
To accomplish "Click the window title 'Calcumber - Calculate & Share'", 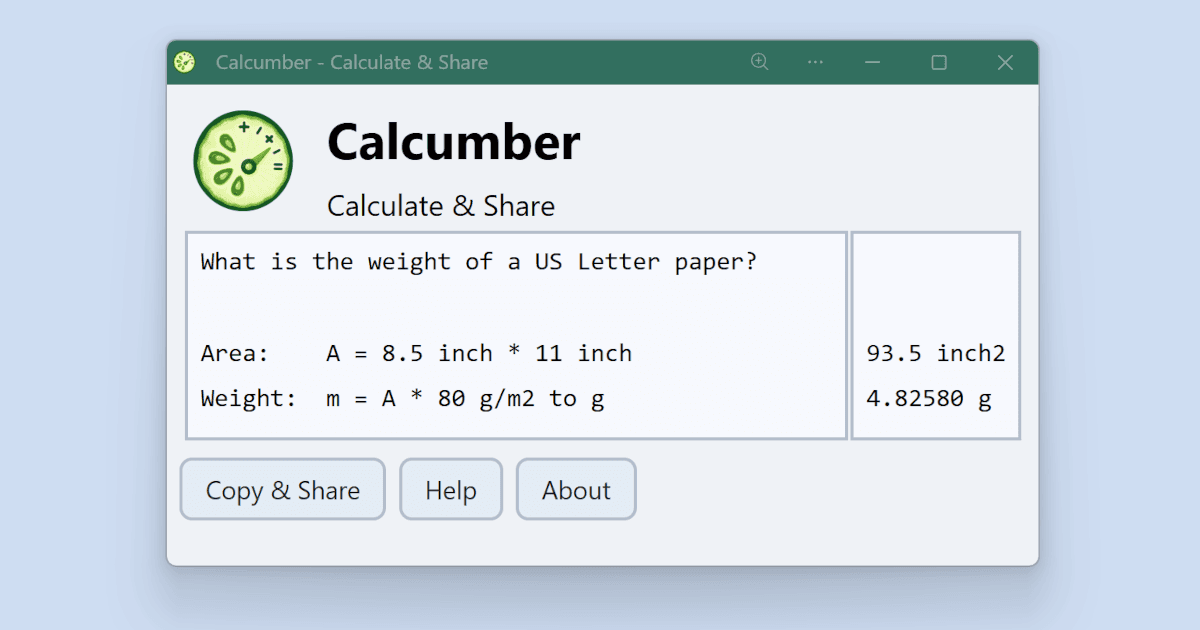I will (x=352, y=62).
